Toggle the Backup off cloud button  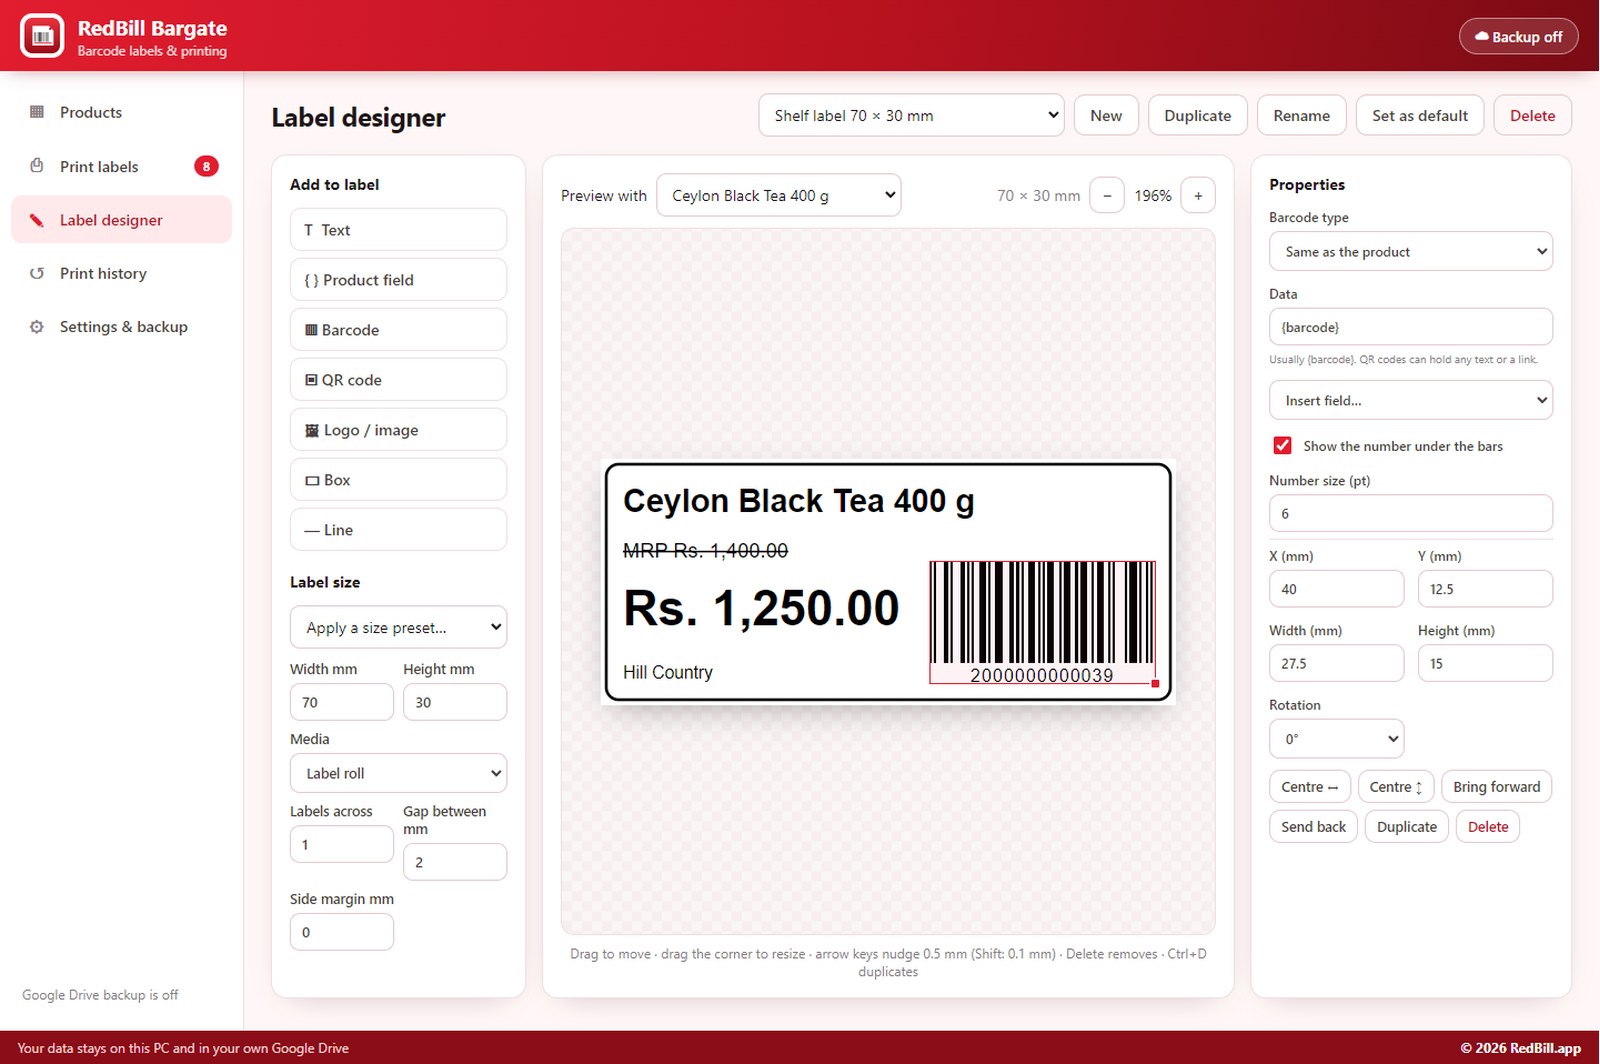(1518, 37)
